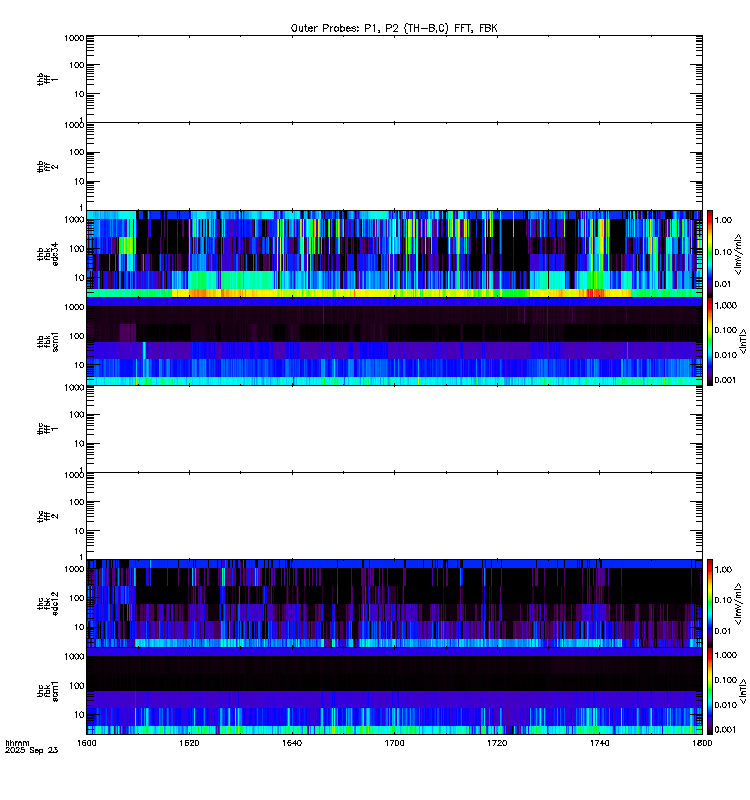This screenshot has height=800, width=750.
Task: Click '0.001' on the thc scm1 color bar scale
Action: (x=726, y=730)
